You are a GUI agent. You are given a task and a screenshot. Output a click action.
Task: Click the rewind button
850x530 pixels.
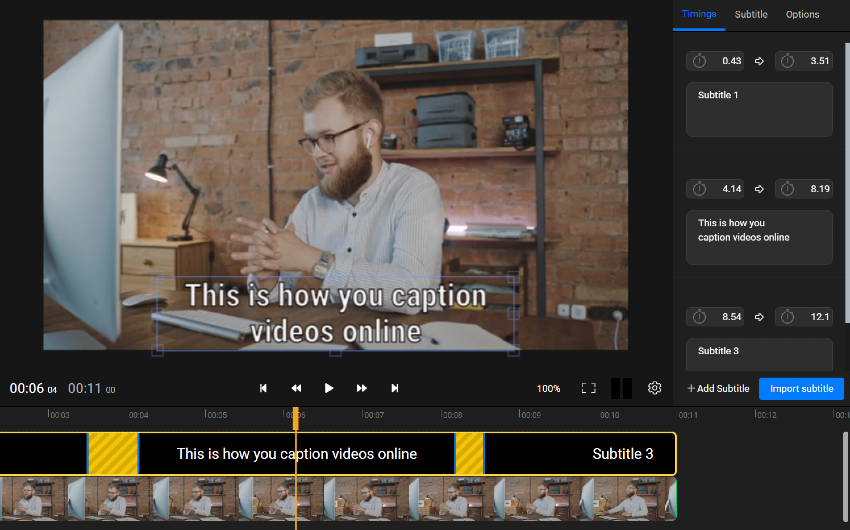296,388
